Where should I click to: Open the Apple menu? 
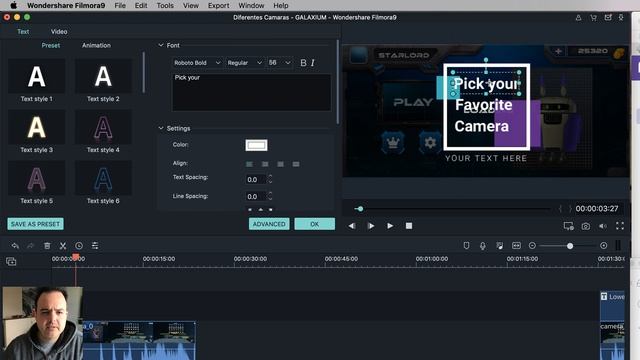13,5
